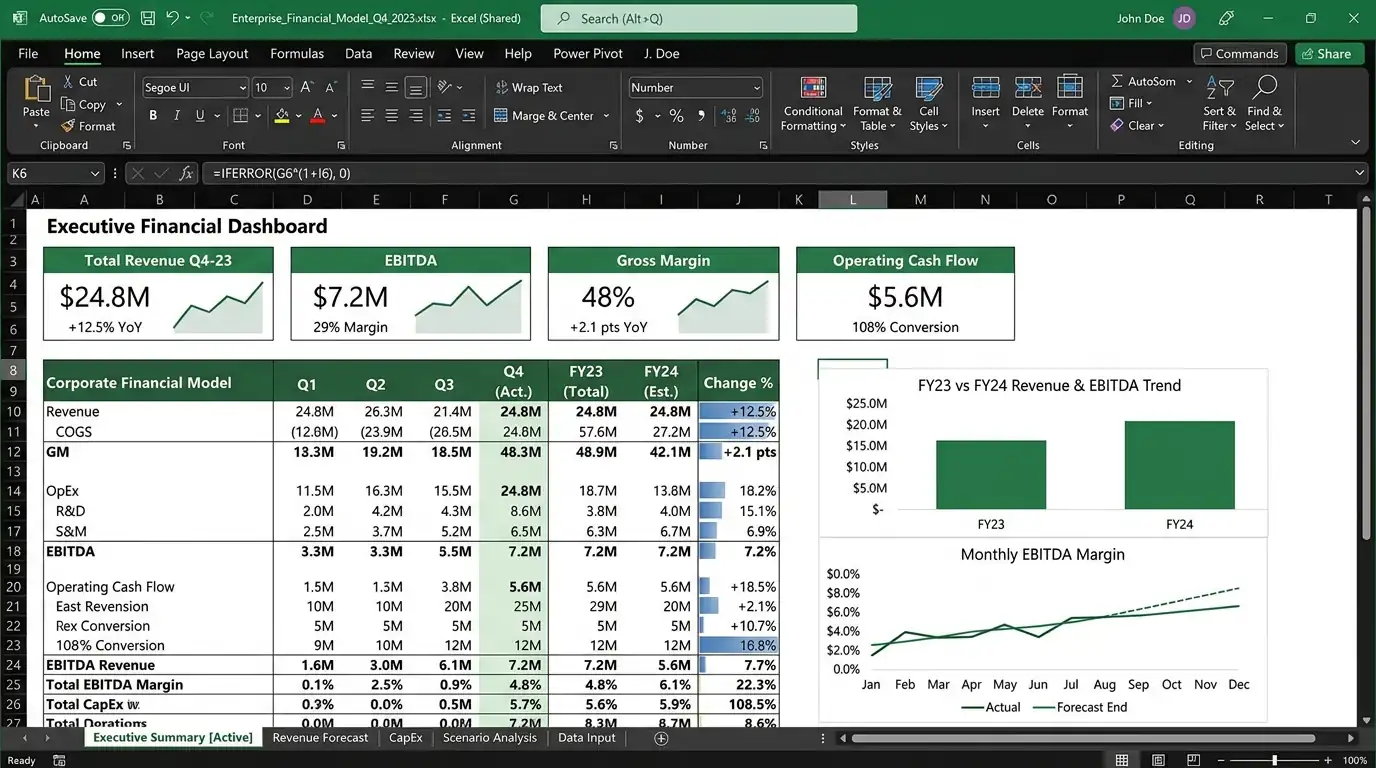Click the Sort & Filter icon

point(1219,89)
